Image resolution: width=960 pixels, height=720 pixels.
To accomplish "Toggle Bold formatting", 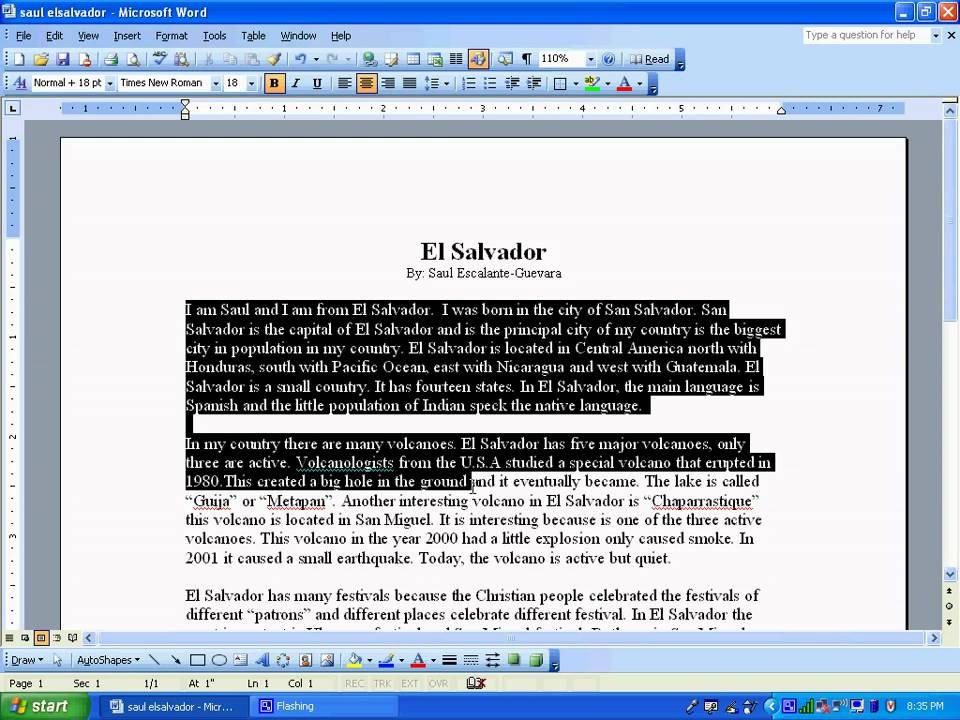I will [x=274, y=83].
